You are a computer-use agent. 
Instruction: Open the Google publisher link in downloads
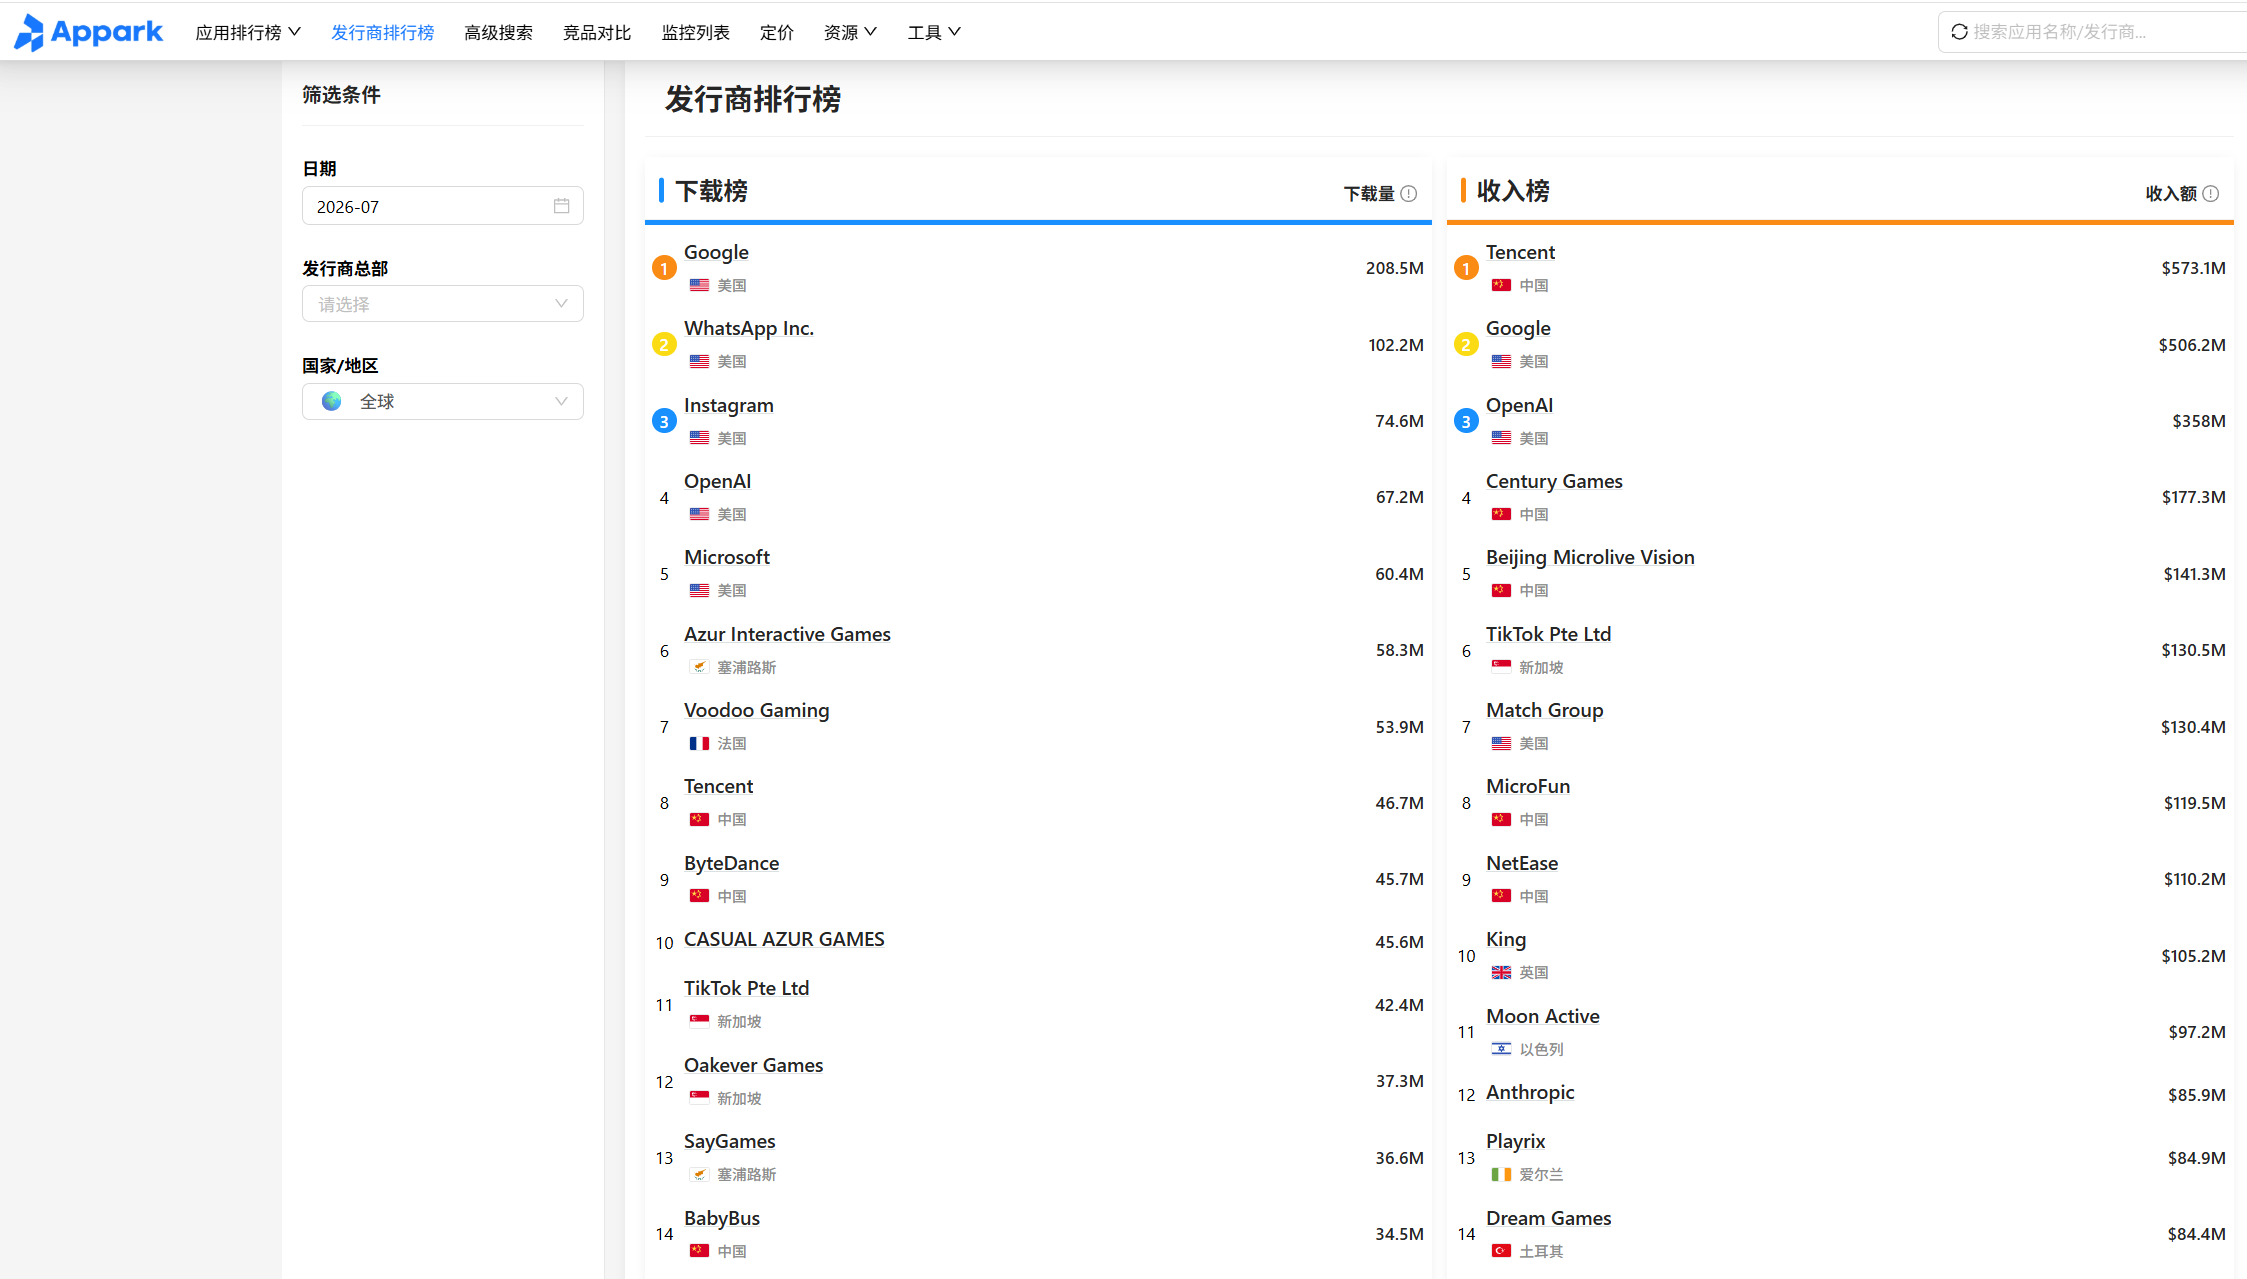point(716,253)
